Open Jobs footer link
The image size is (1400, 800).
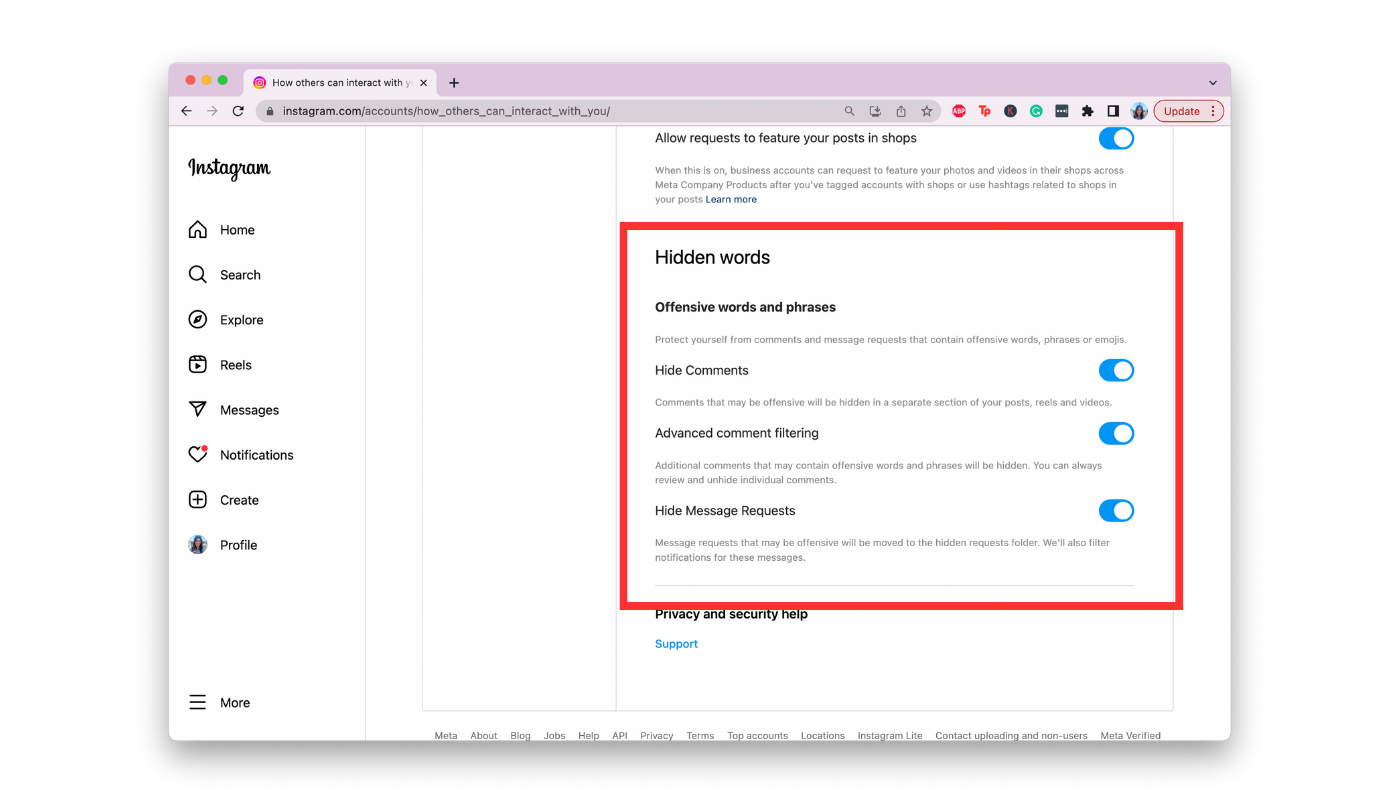pyautogui.click(x=555, y=735)
